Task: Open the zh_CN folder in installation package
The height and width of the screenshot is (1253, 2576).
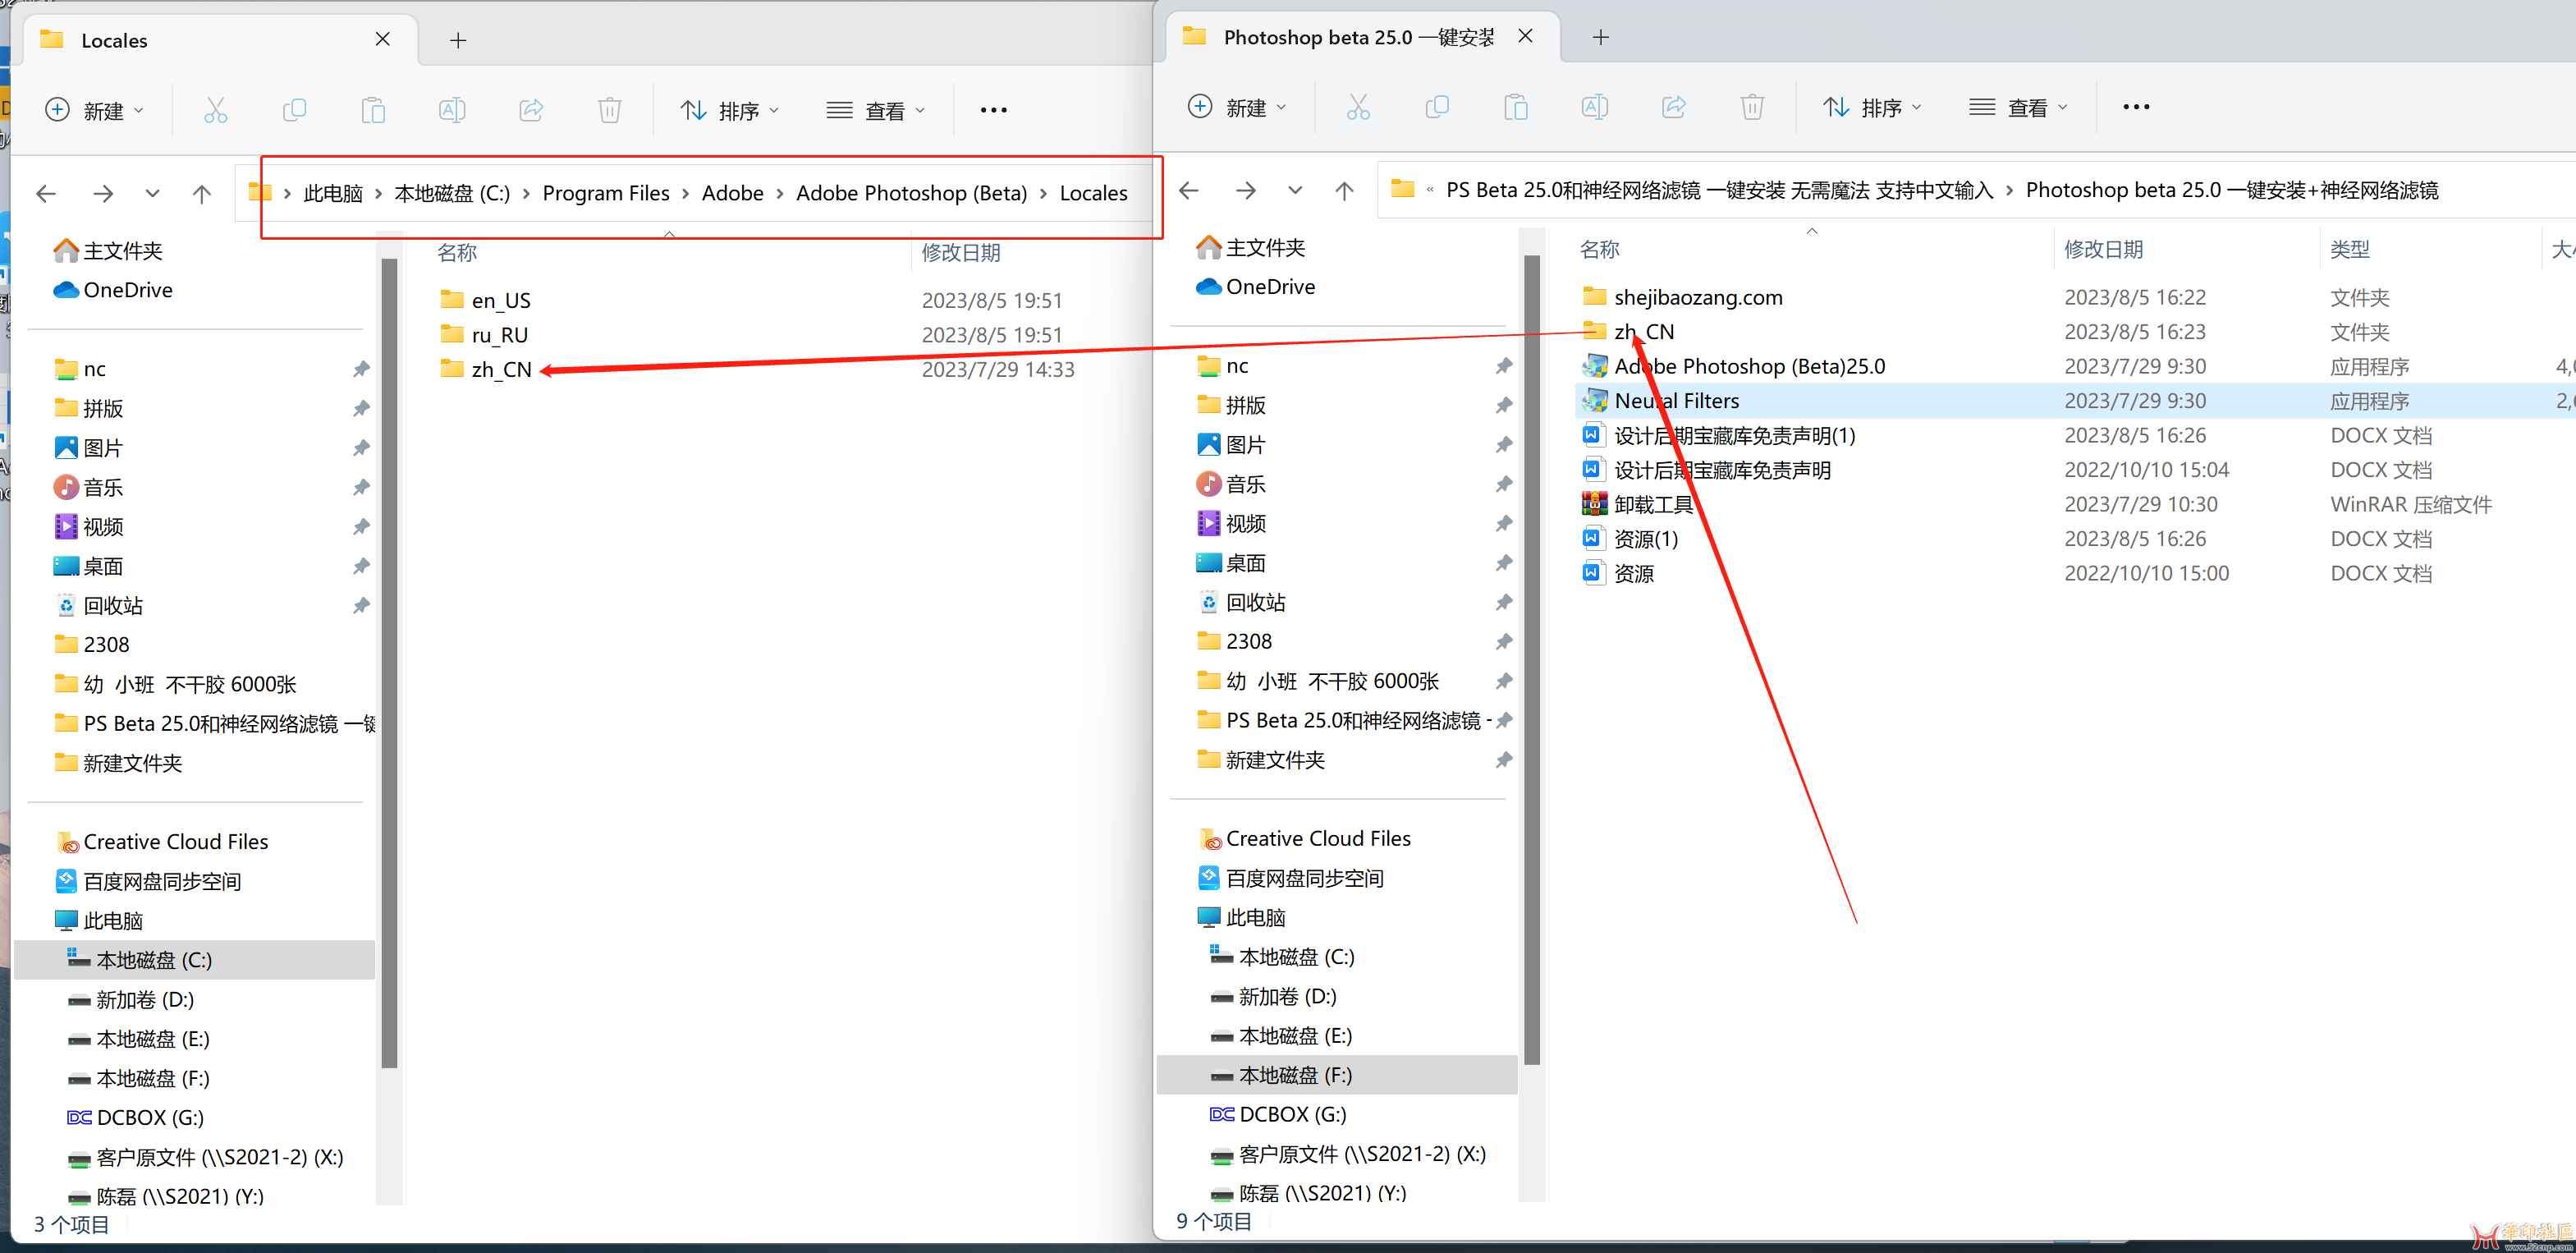Action: click(x=1646, y=330)
